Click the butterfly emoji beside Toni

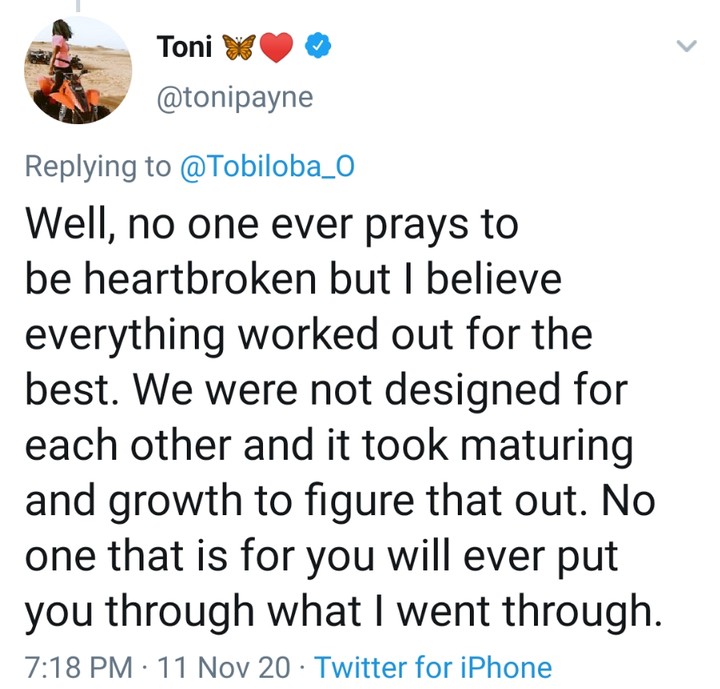pyautogui.click(x=241, y=46)
